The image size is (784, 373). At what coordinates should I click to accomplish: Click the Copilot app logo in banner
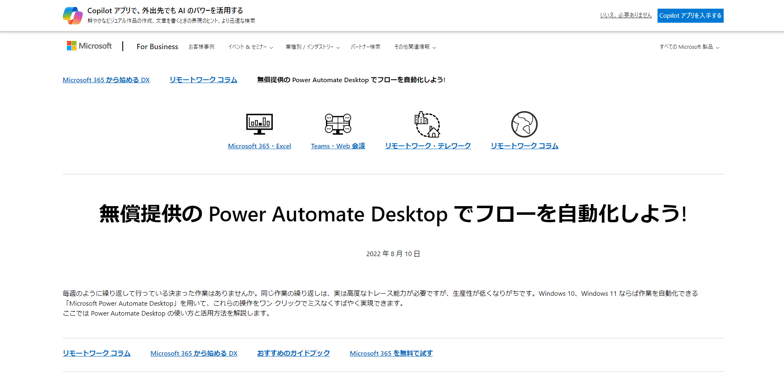pyautogui.click(x=72, y=16)
